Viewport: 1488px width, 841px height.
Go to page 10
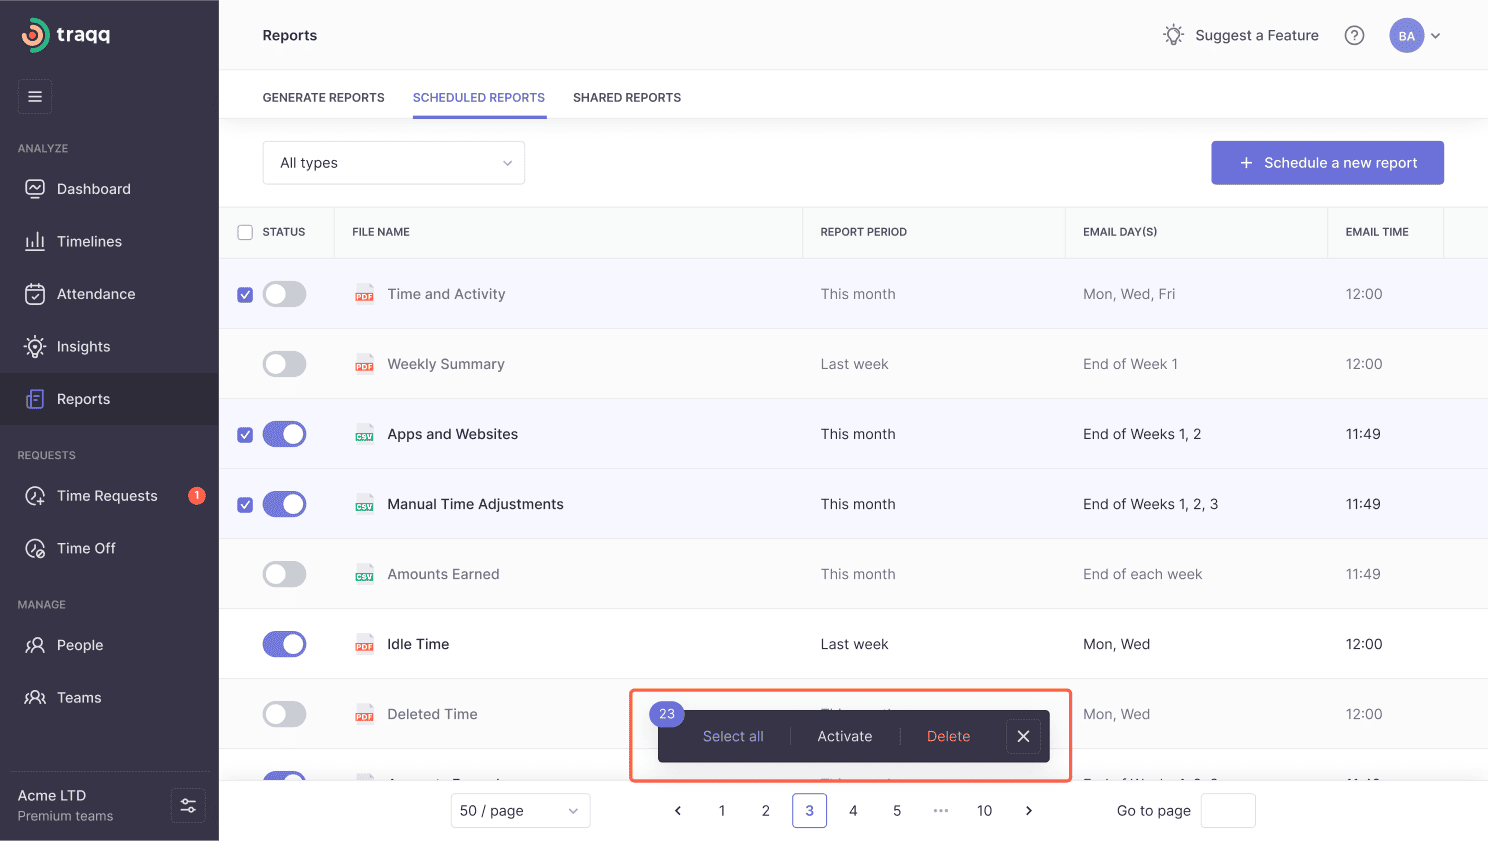(984, 811)
